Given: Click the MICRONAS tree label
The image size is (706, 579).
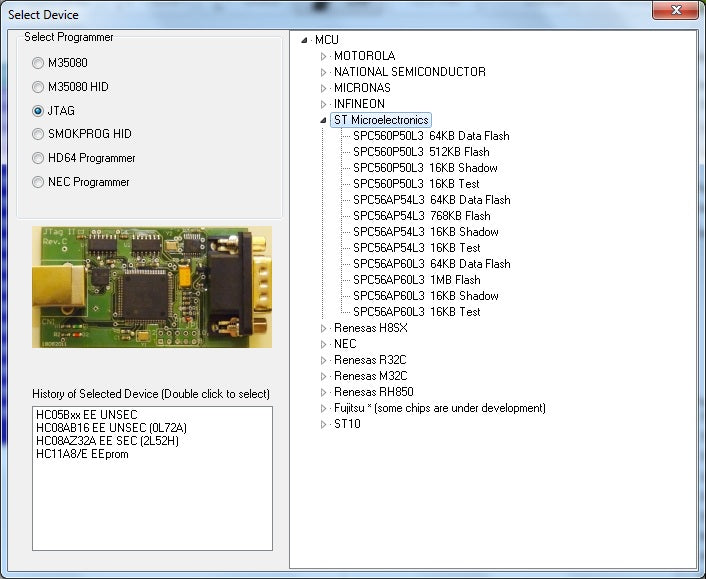Looking at the screenshot, I should point(362,88).
